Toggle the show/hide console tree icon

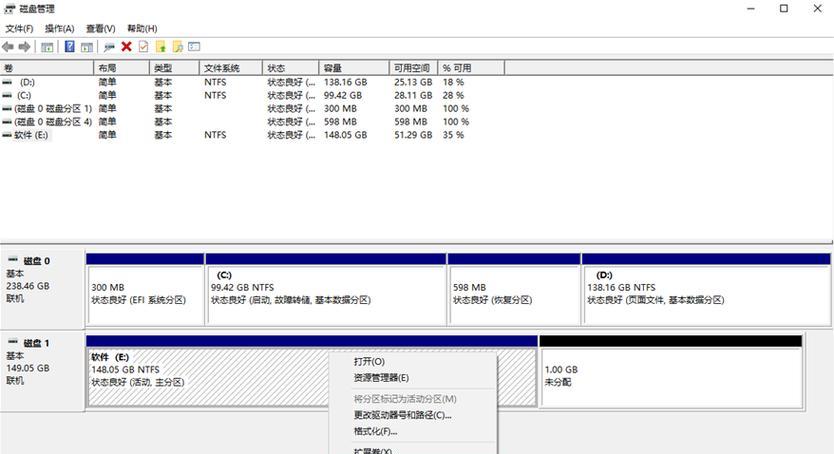click(47, 47)
